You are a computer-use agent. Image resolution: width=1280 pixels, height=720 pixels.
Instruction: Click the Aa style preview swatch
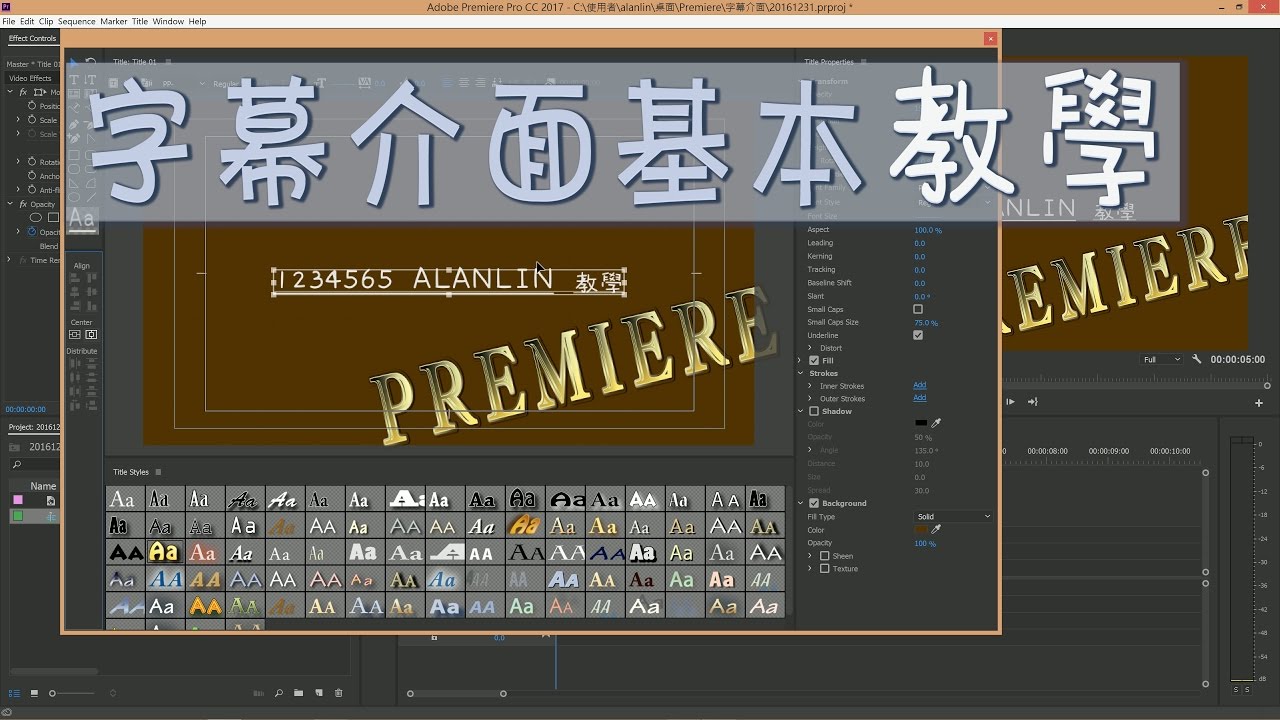pyautogui.click(x=82, y=219)
